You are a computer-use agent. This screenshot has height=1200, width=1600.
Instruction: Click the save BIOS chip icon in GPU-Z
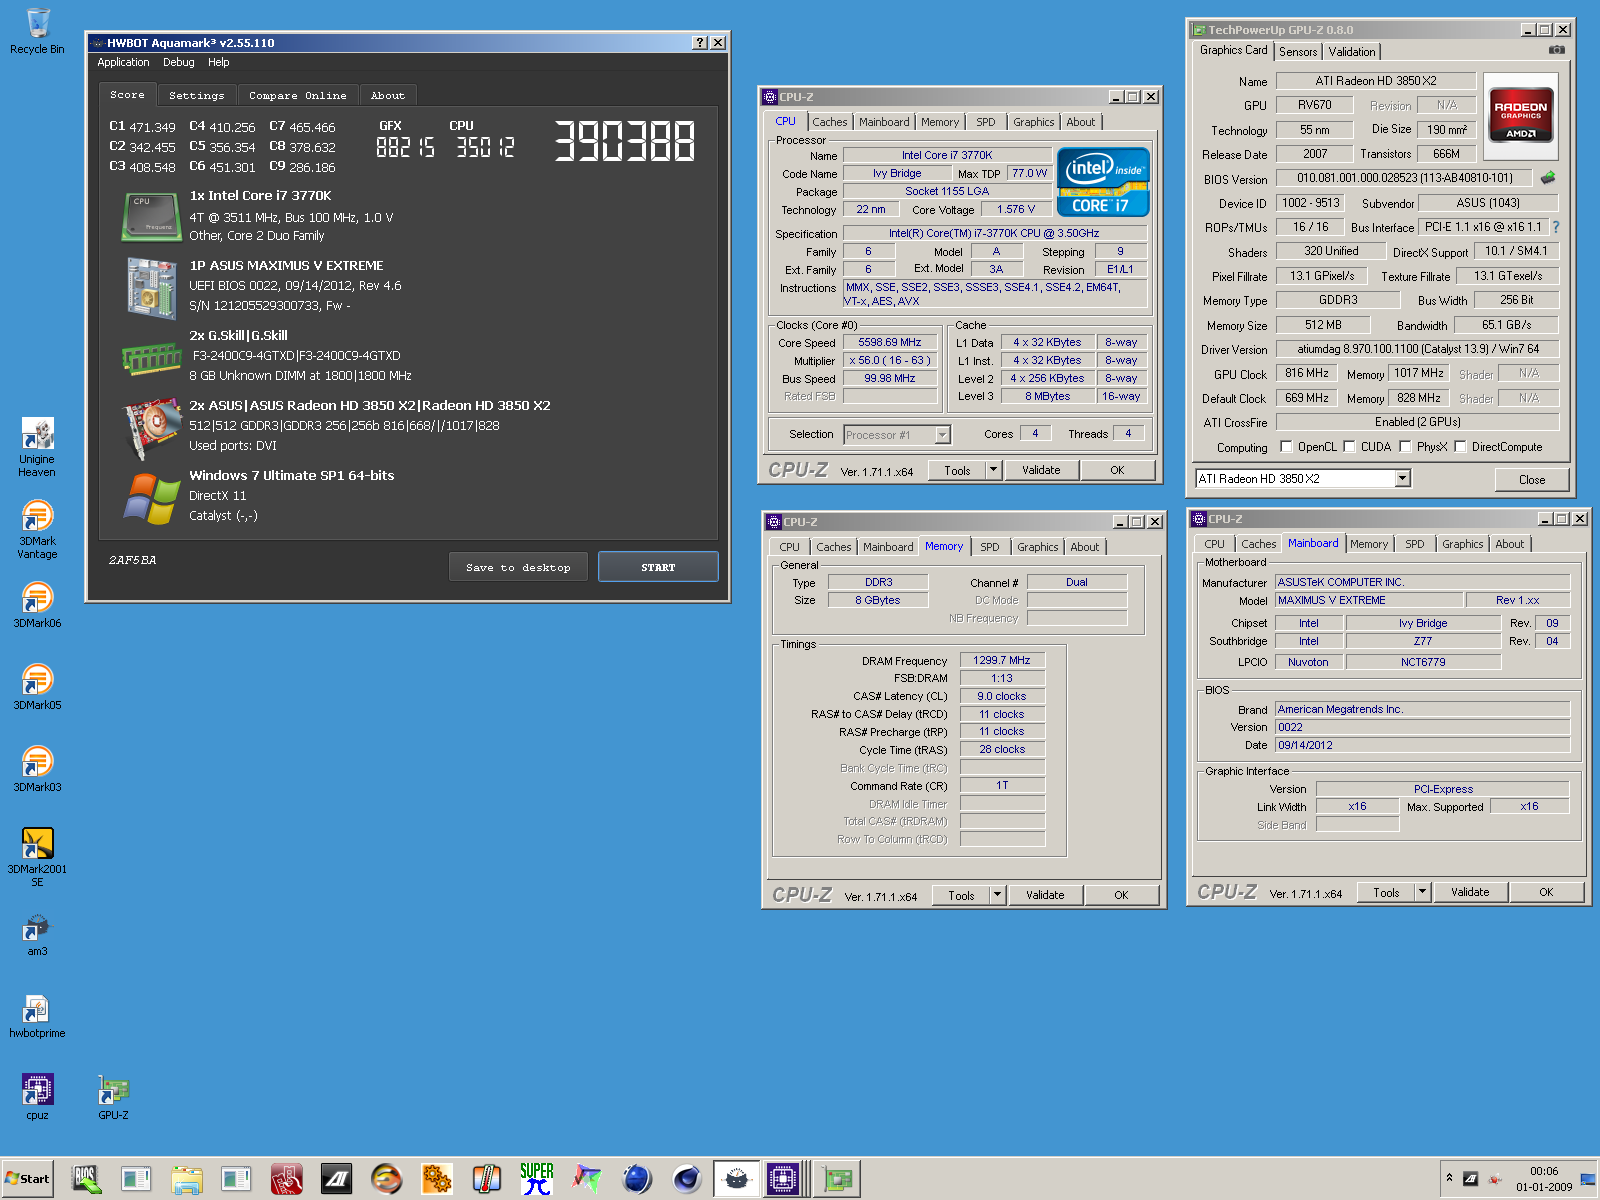1548,177
